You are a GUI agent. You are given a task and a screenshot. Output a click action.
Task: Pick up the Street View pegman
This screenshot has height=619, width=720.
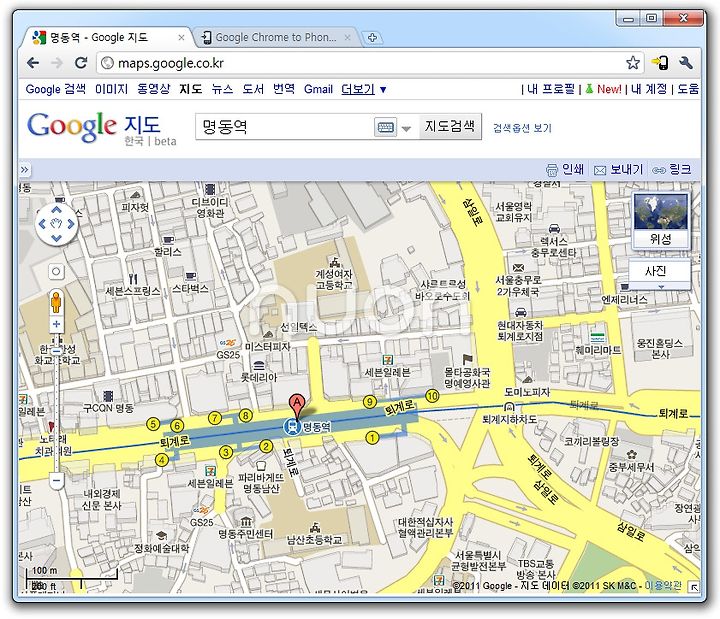(56, 302)
